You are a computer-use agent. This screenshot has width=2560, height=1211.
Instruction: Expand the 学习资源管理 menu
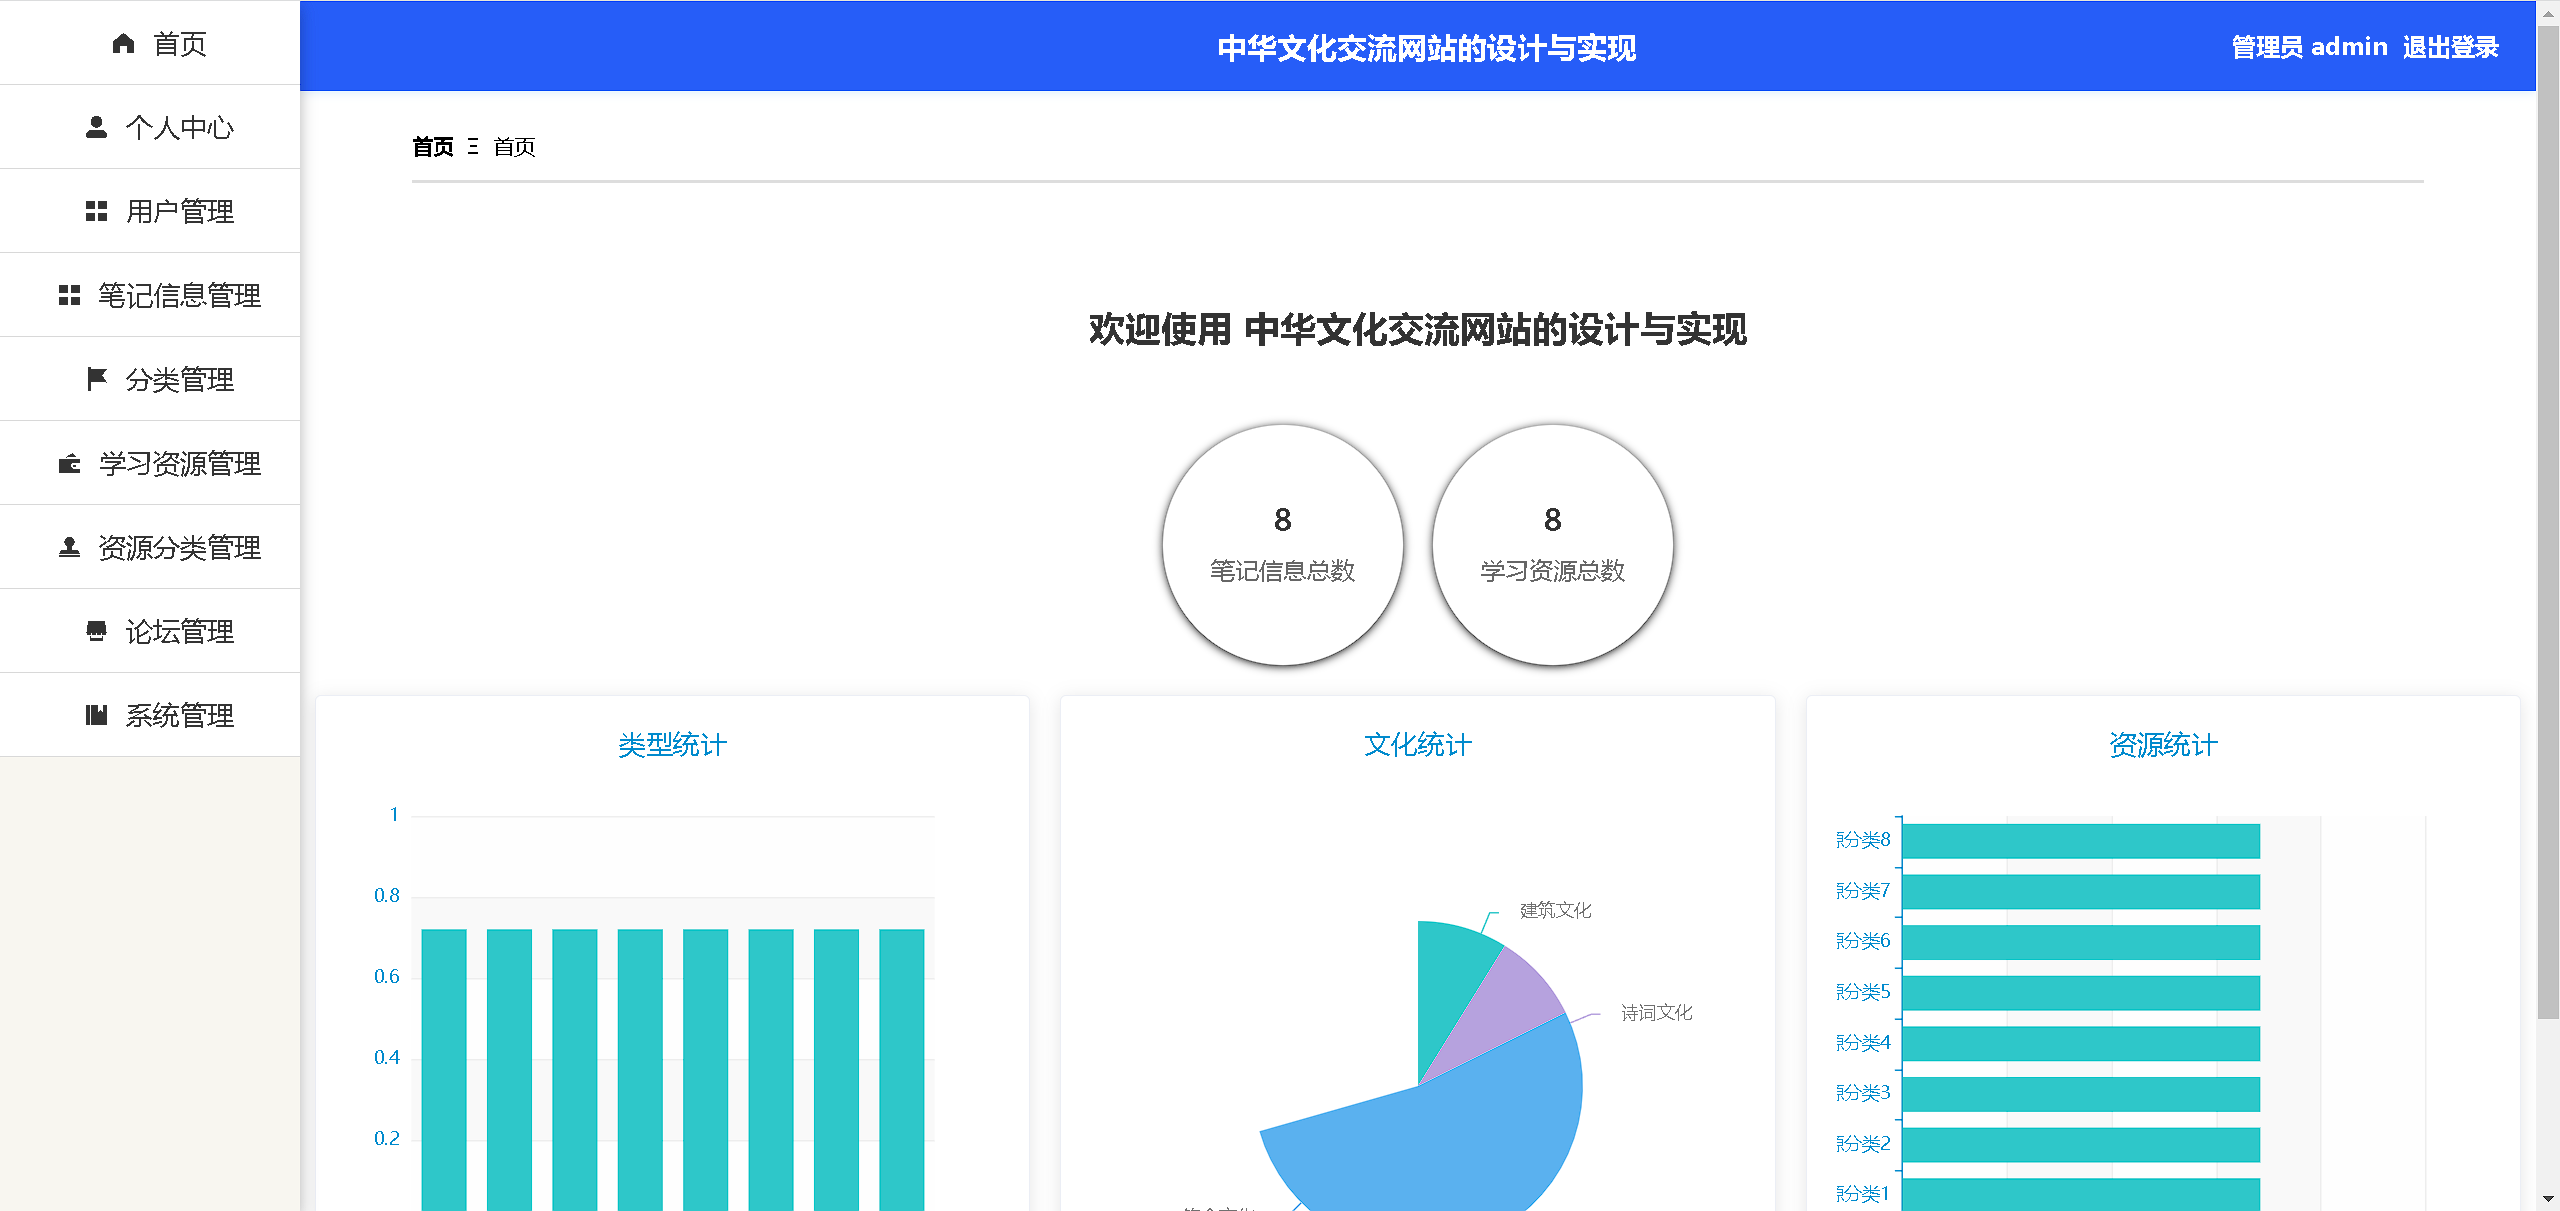[x=179, y=463]
